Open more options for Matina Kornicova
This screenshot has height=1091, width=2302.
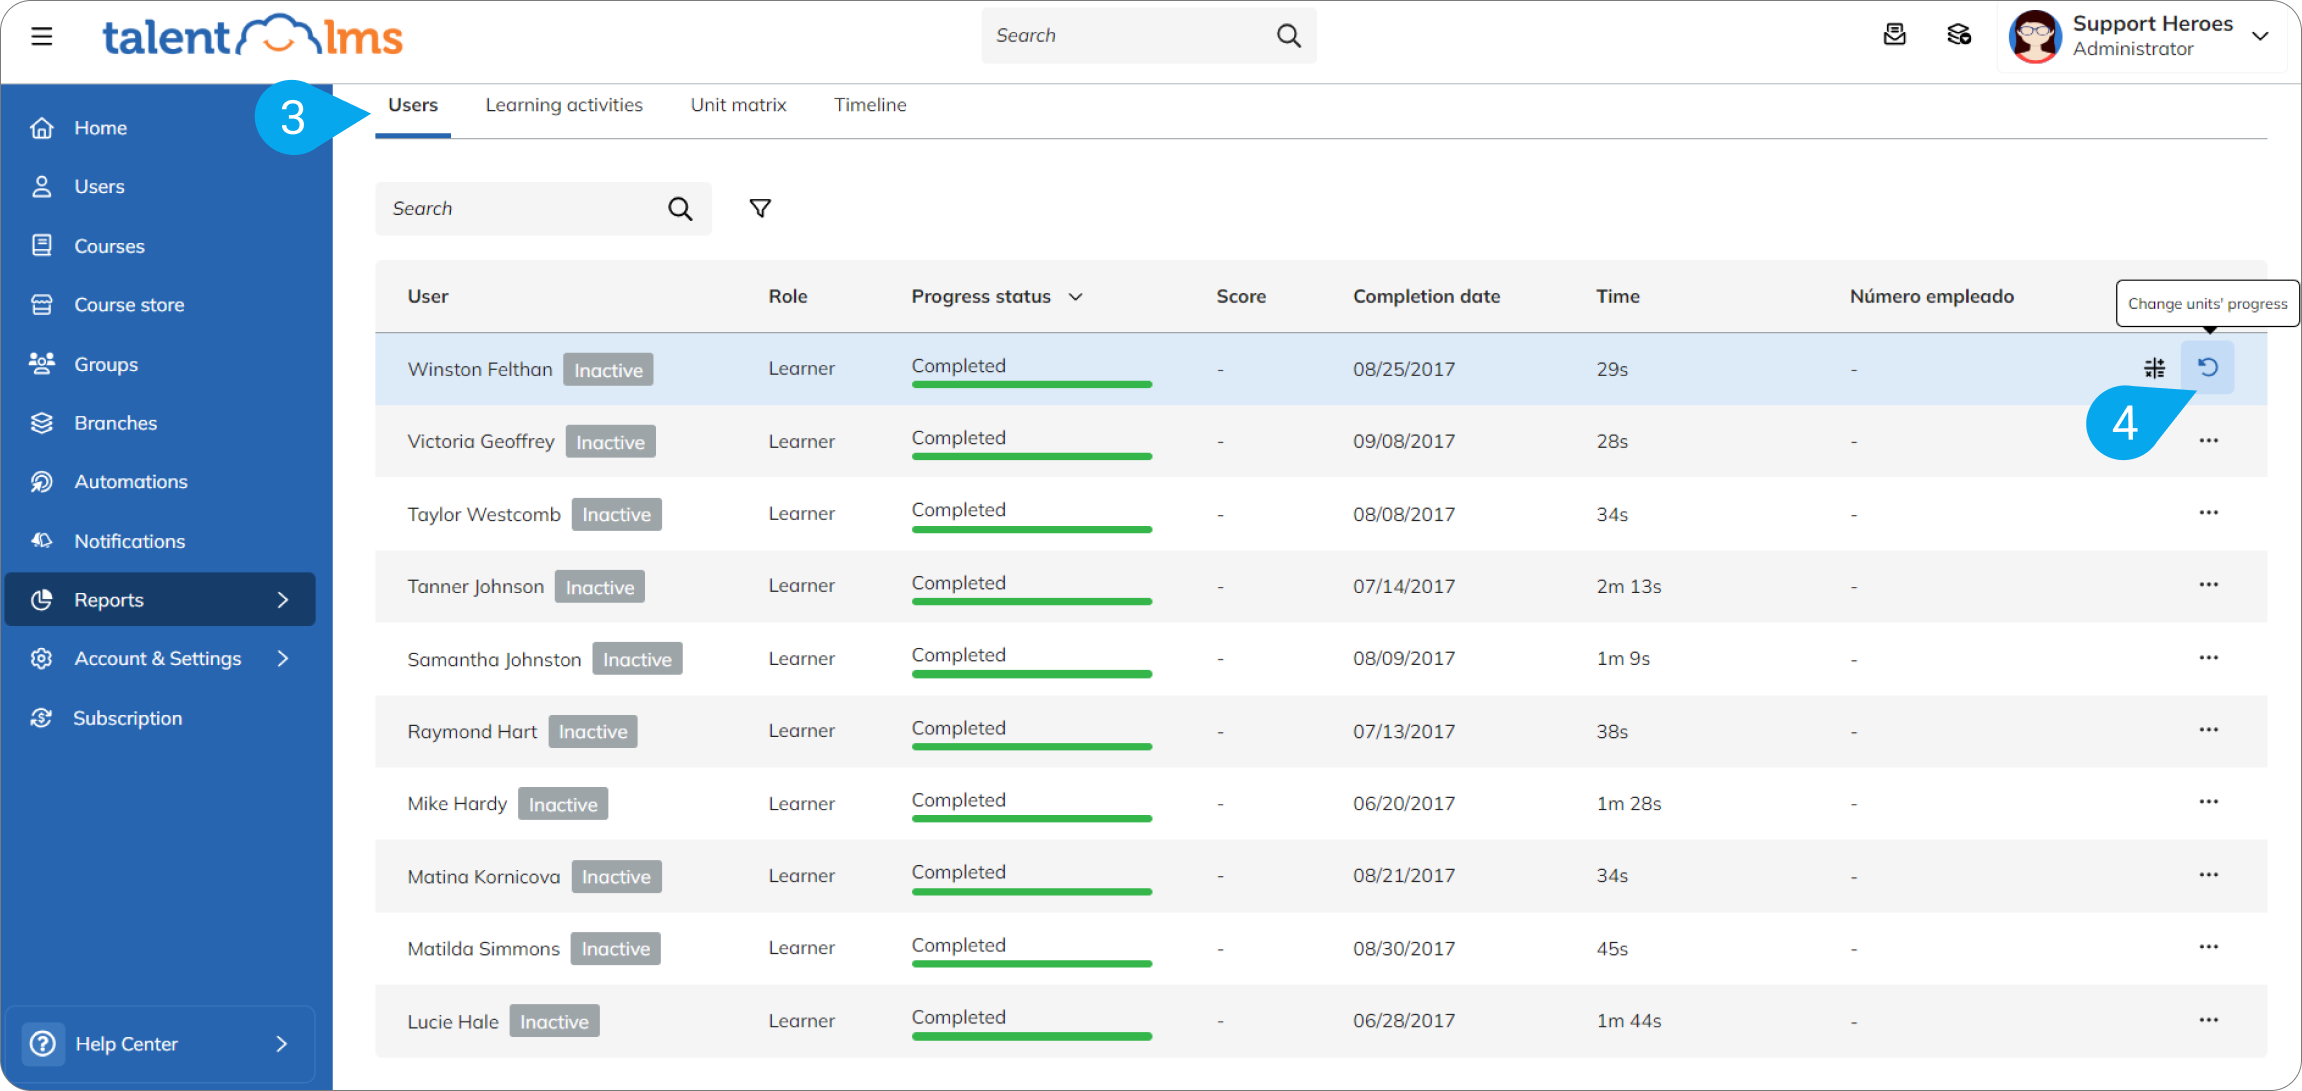2209,875
